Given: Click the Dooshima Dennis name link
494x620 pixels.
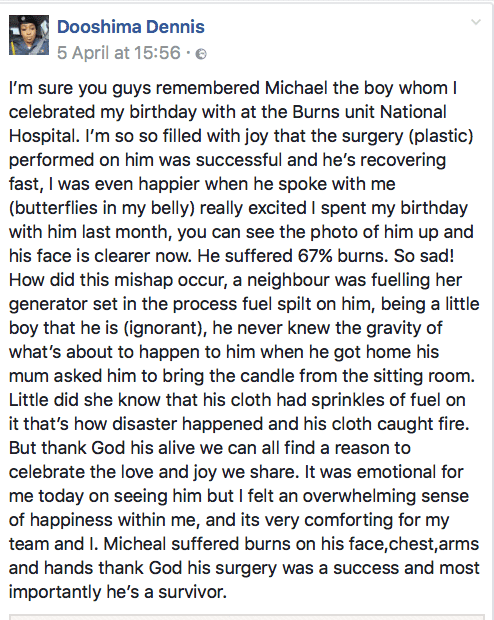Looking at the screenshot, I should coord(131,27).
